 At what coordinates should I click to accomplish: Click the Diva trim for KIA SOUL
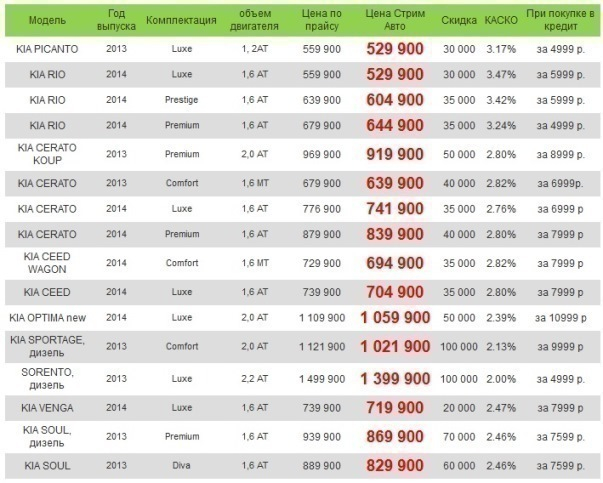(182, 466)
